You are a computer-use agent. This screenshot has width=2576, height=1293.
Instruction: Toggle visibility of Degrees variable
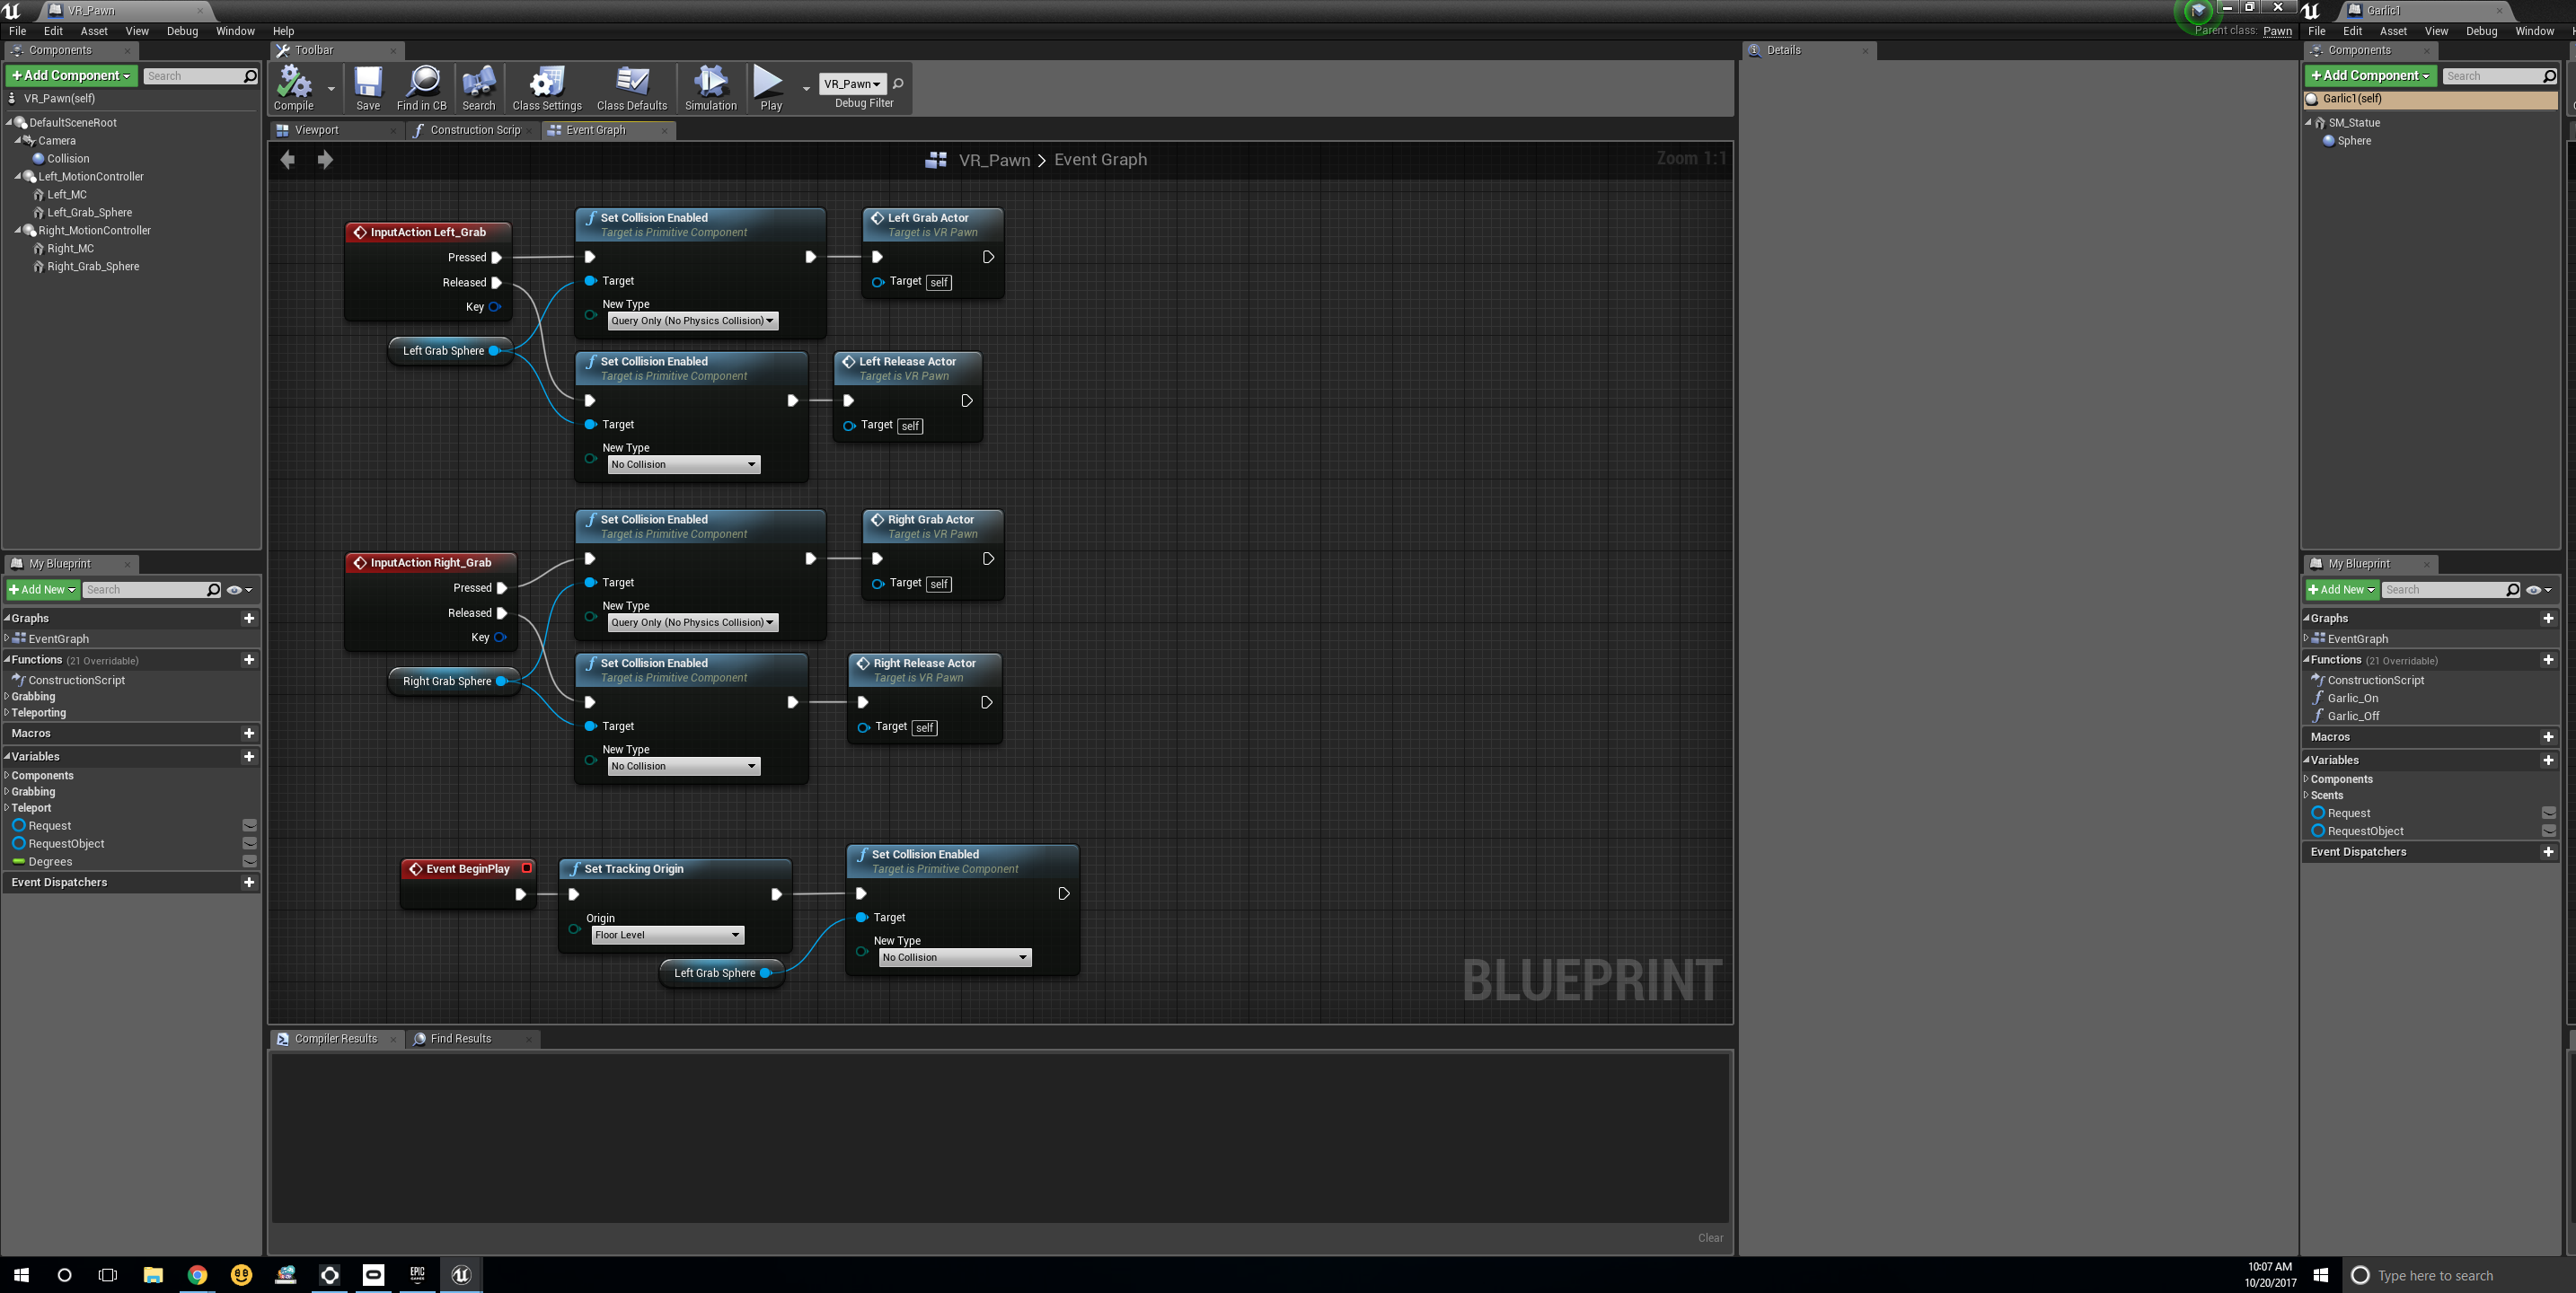click(250, 862)
